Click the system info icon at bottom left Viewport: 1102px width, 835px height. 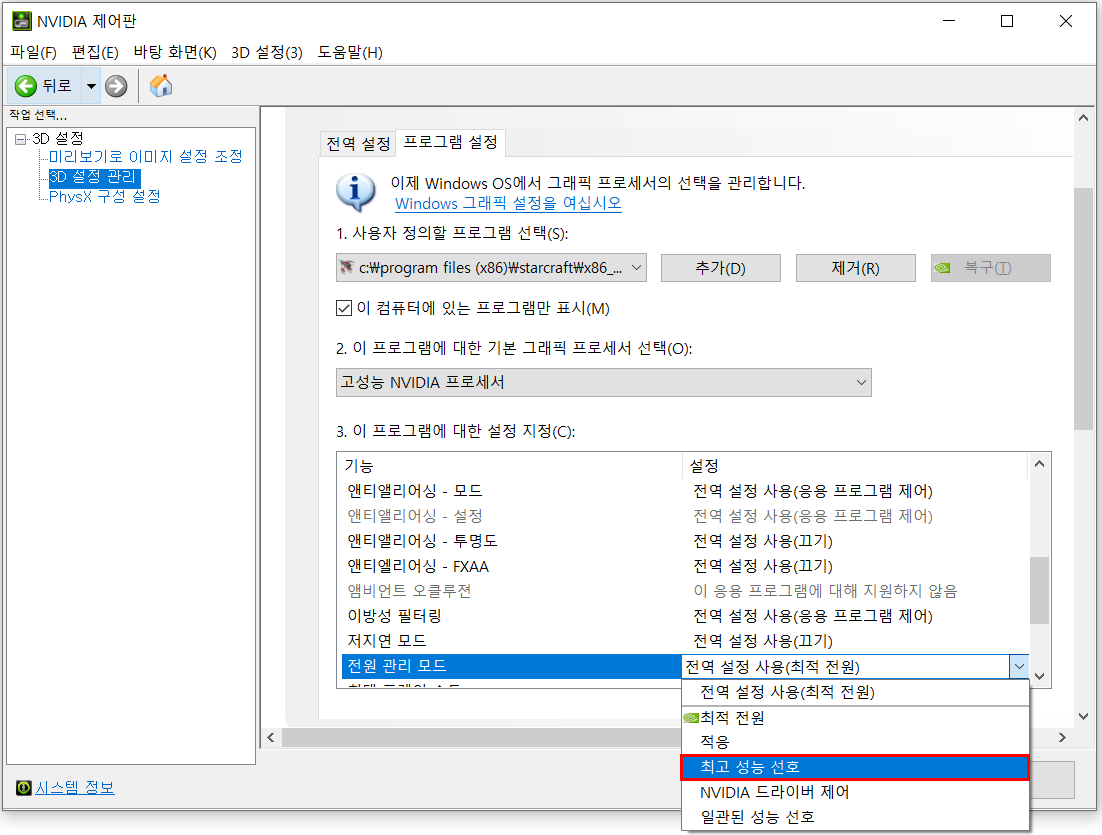[x=24, y=787]
